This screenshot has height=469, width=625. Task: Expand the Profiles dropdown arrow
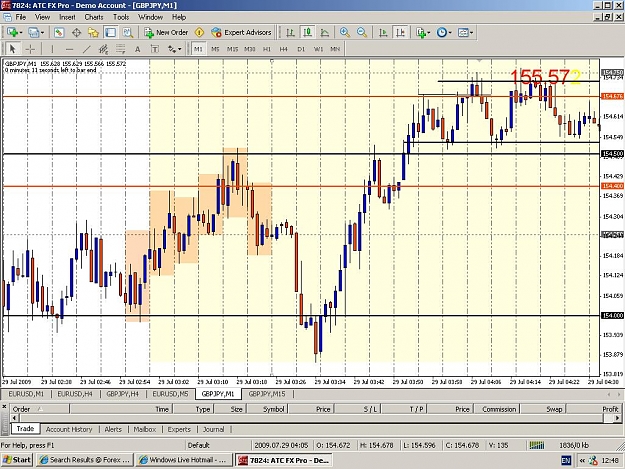[x=42, y=33]
